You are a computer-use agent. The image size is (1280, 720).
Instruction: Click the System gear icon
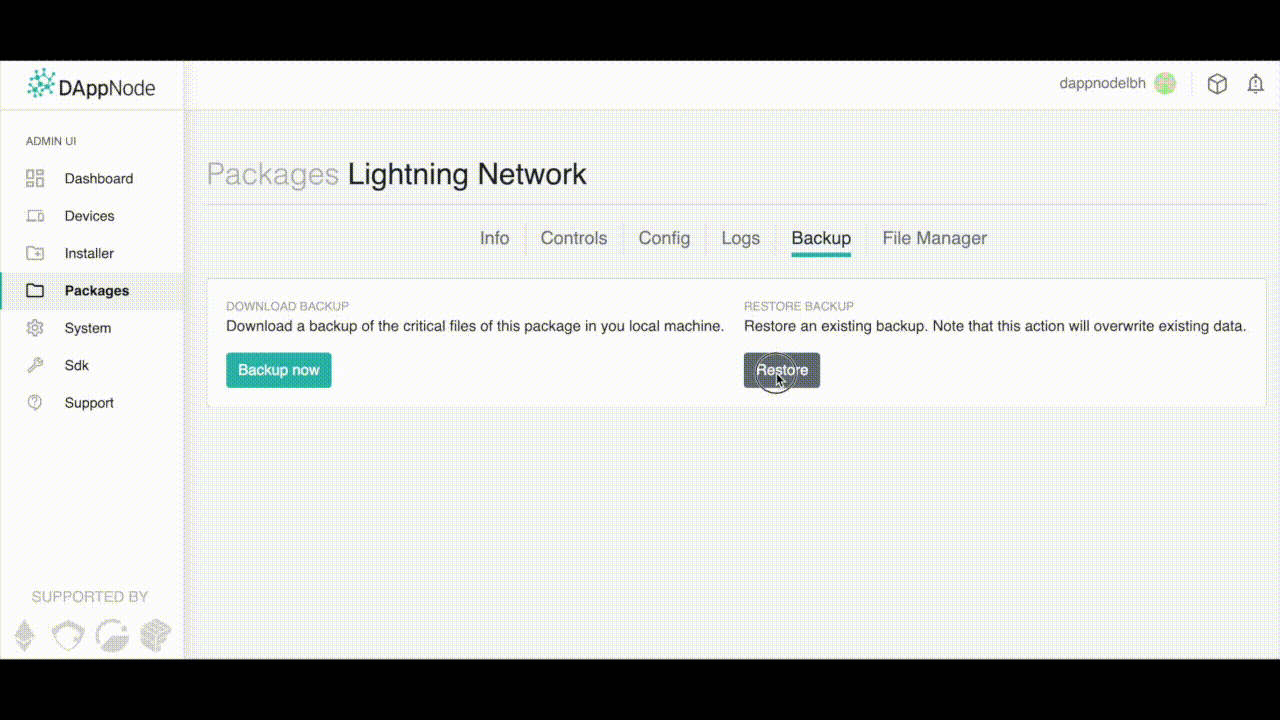pyautogui.click(x=35, y=328)
